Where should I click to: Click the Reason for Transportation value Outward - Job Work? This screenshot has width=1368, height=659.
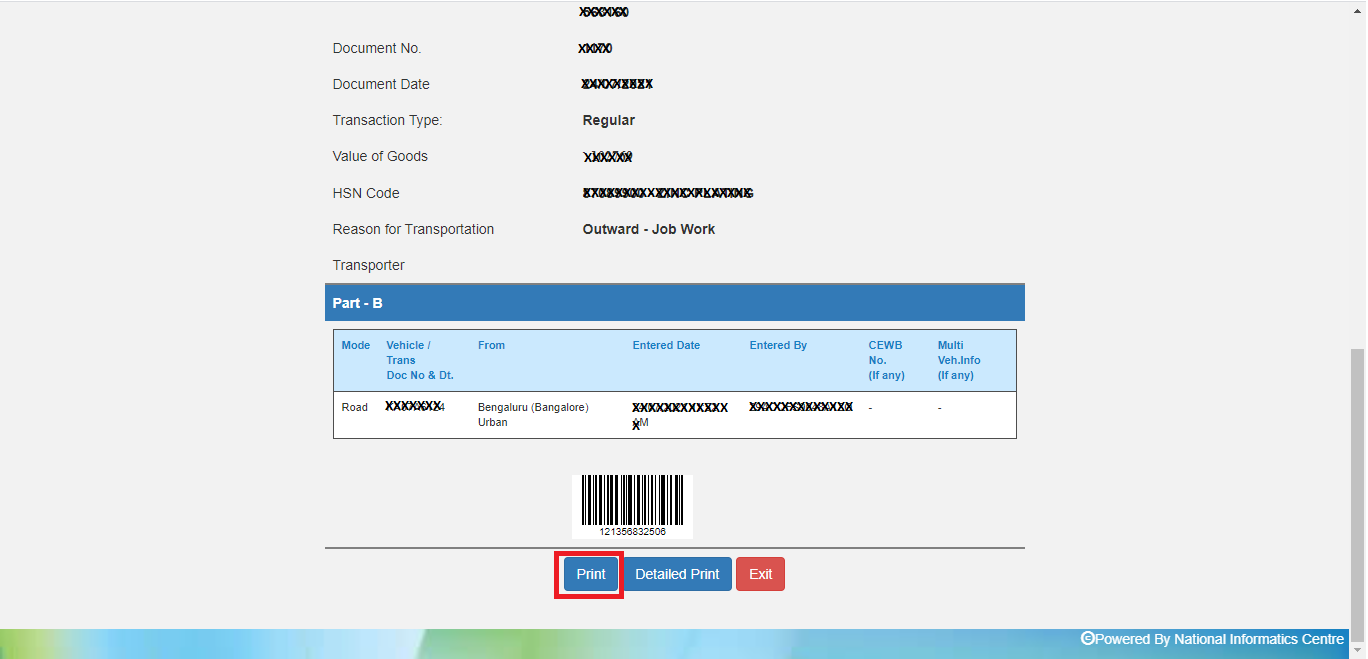(x=649, y=229)
